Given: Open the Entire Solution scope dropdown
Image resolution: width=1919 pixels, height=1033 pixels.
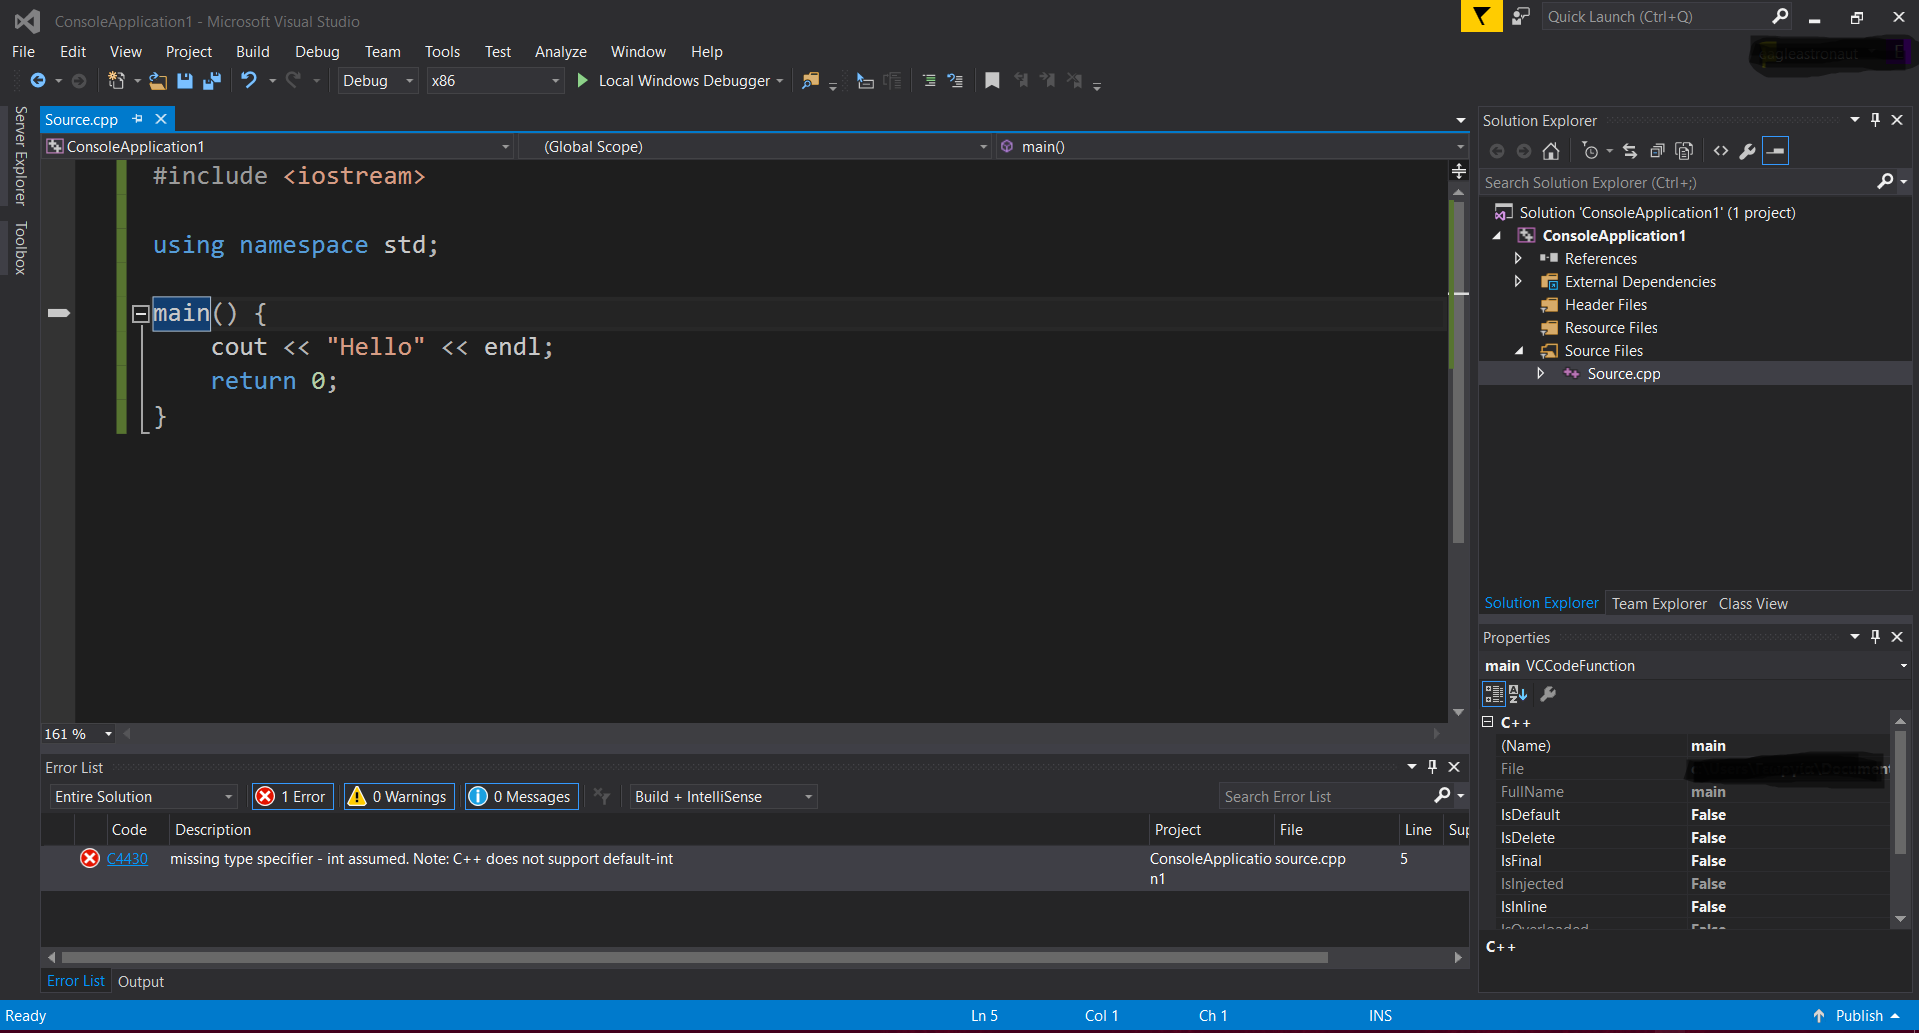Looking at the screenshot, I should point(143,797).
